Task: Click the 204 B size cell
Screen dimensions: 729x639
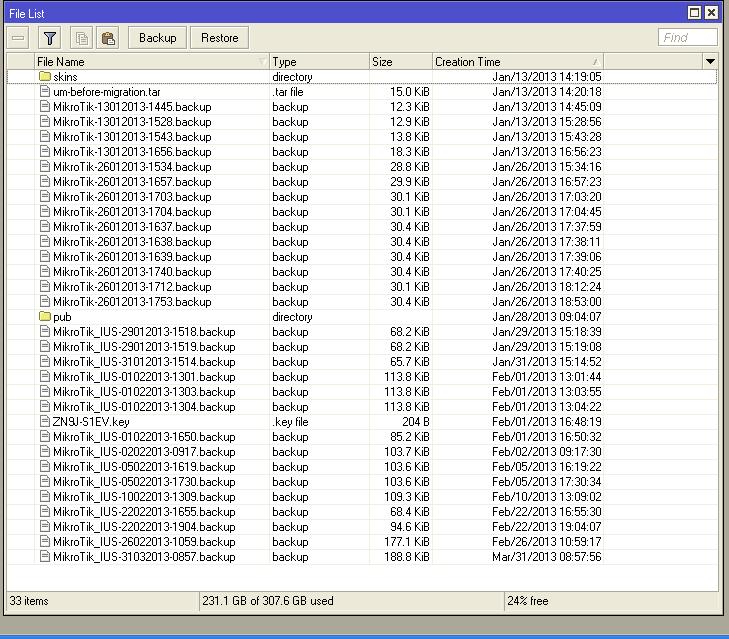Action: (x=416, y=421)
